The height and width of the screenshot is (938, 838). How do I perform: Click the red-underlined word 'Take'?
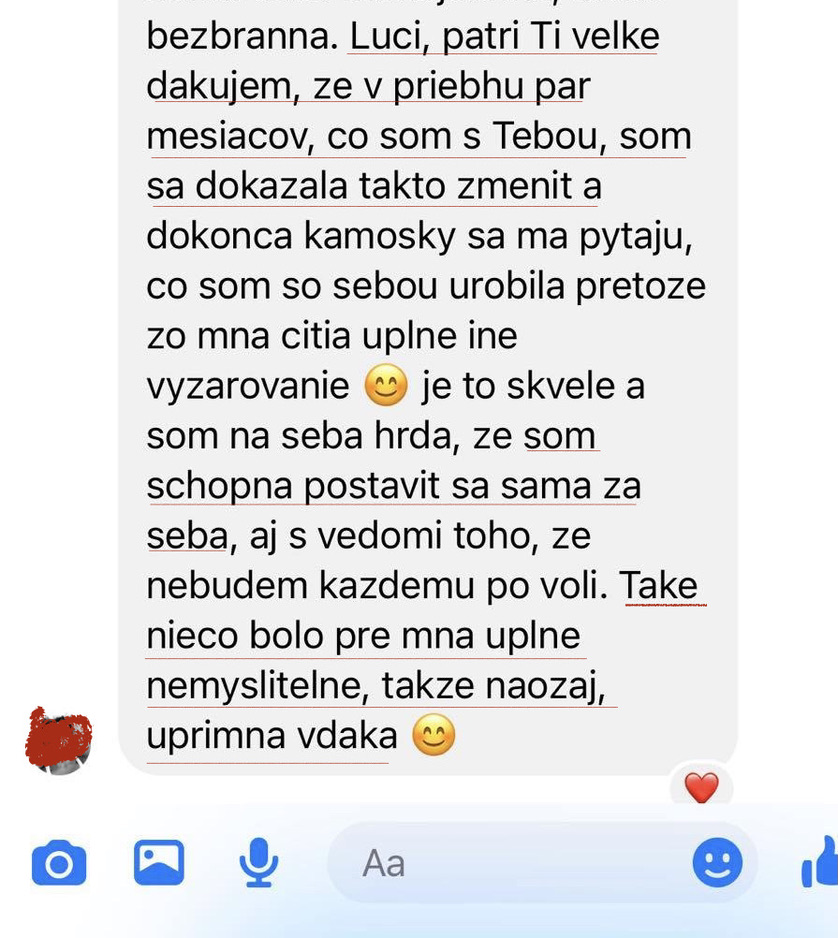coord(658,585)
